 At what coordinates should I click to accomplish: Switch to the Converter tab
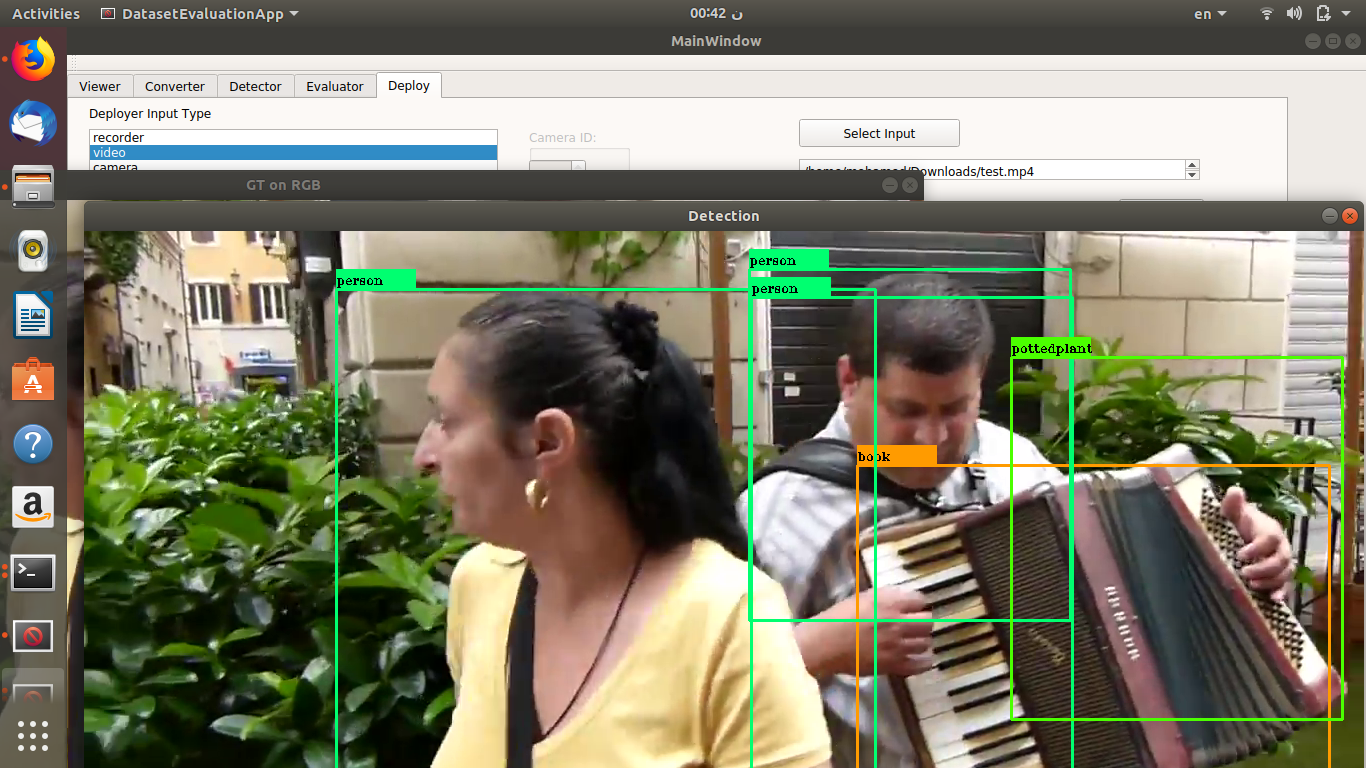point(175,86)
